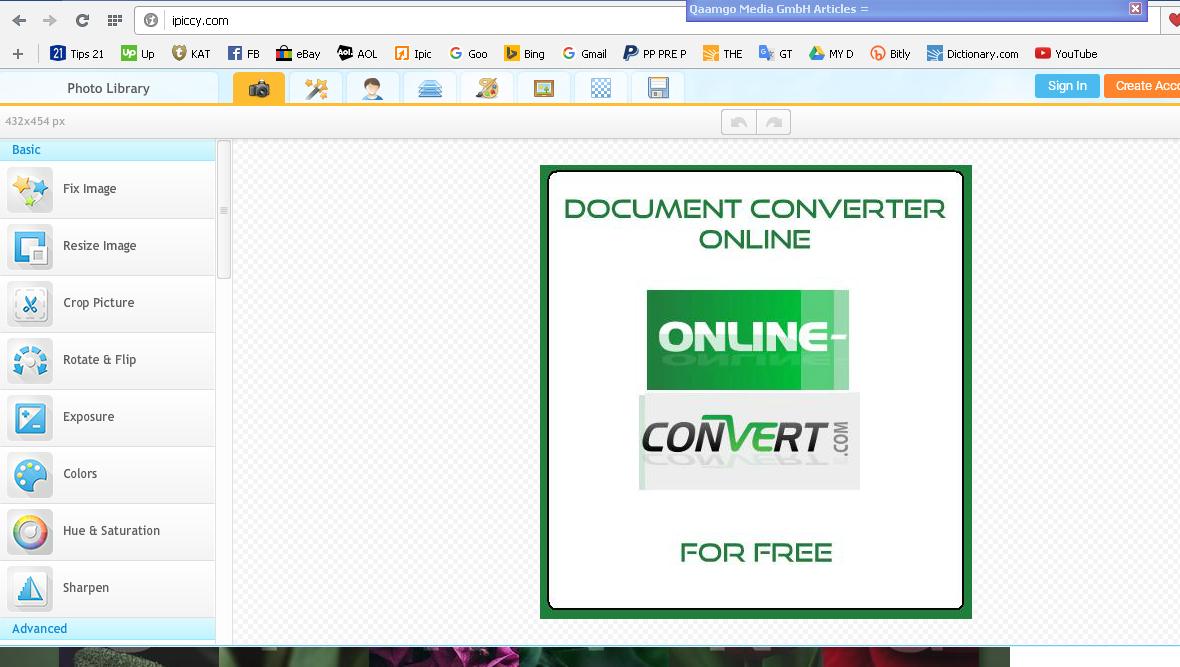Image resolution: width=1180 pixels, height=667 pixels.
Task: Open the Bing bookmark
Action: [525, 53]
